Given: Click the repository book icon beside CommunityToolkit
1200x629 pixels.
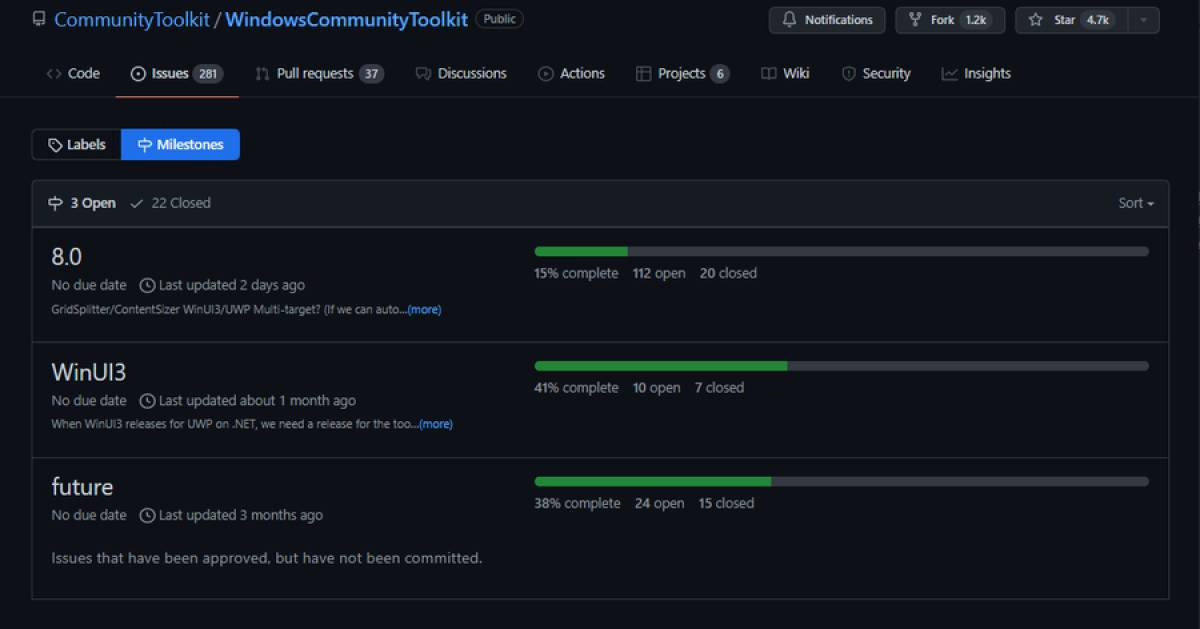Looking at the screenshot, I should [39, 19].
